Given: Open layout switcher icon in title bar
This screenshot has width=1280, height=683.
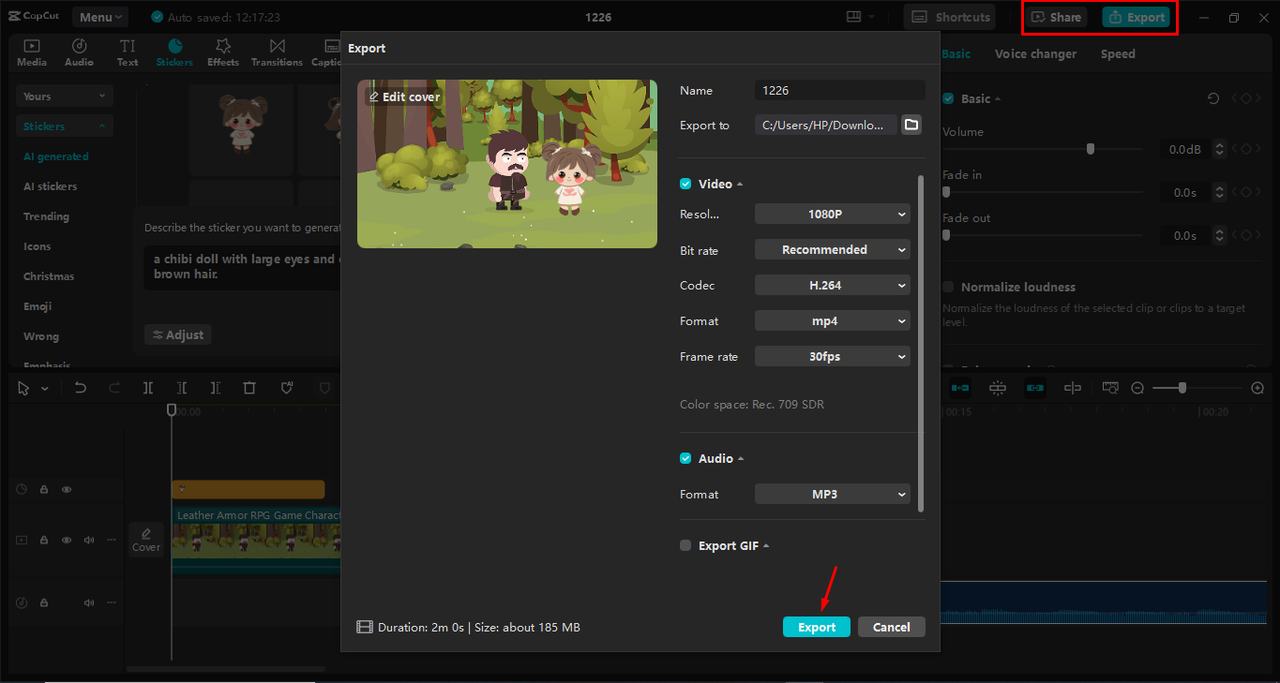Looking at the screenshot, I should tap(853, 17).
